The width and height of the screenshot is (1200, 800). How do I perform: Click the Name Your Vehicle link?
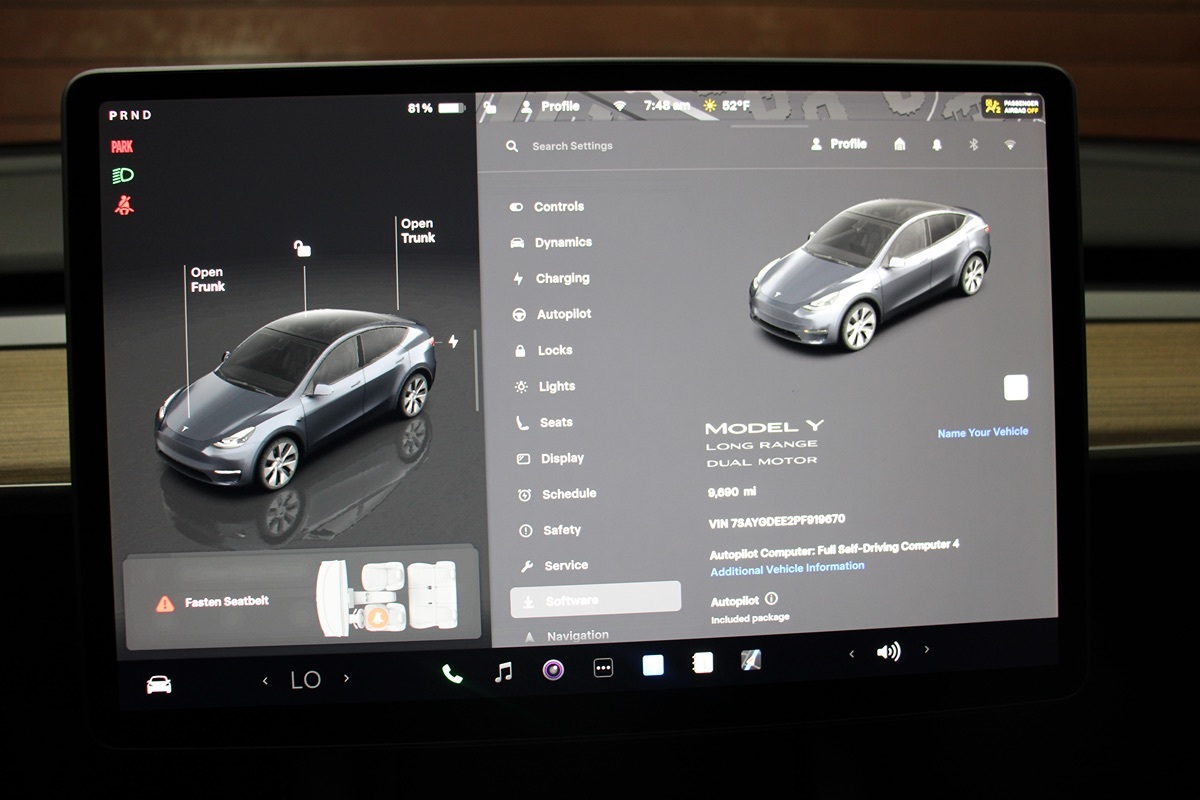click(982, 432)
